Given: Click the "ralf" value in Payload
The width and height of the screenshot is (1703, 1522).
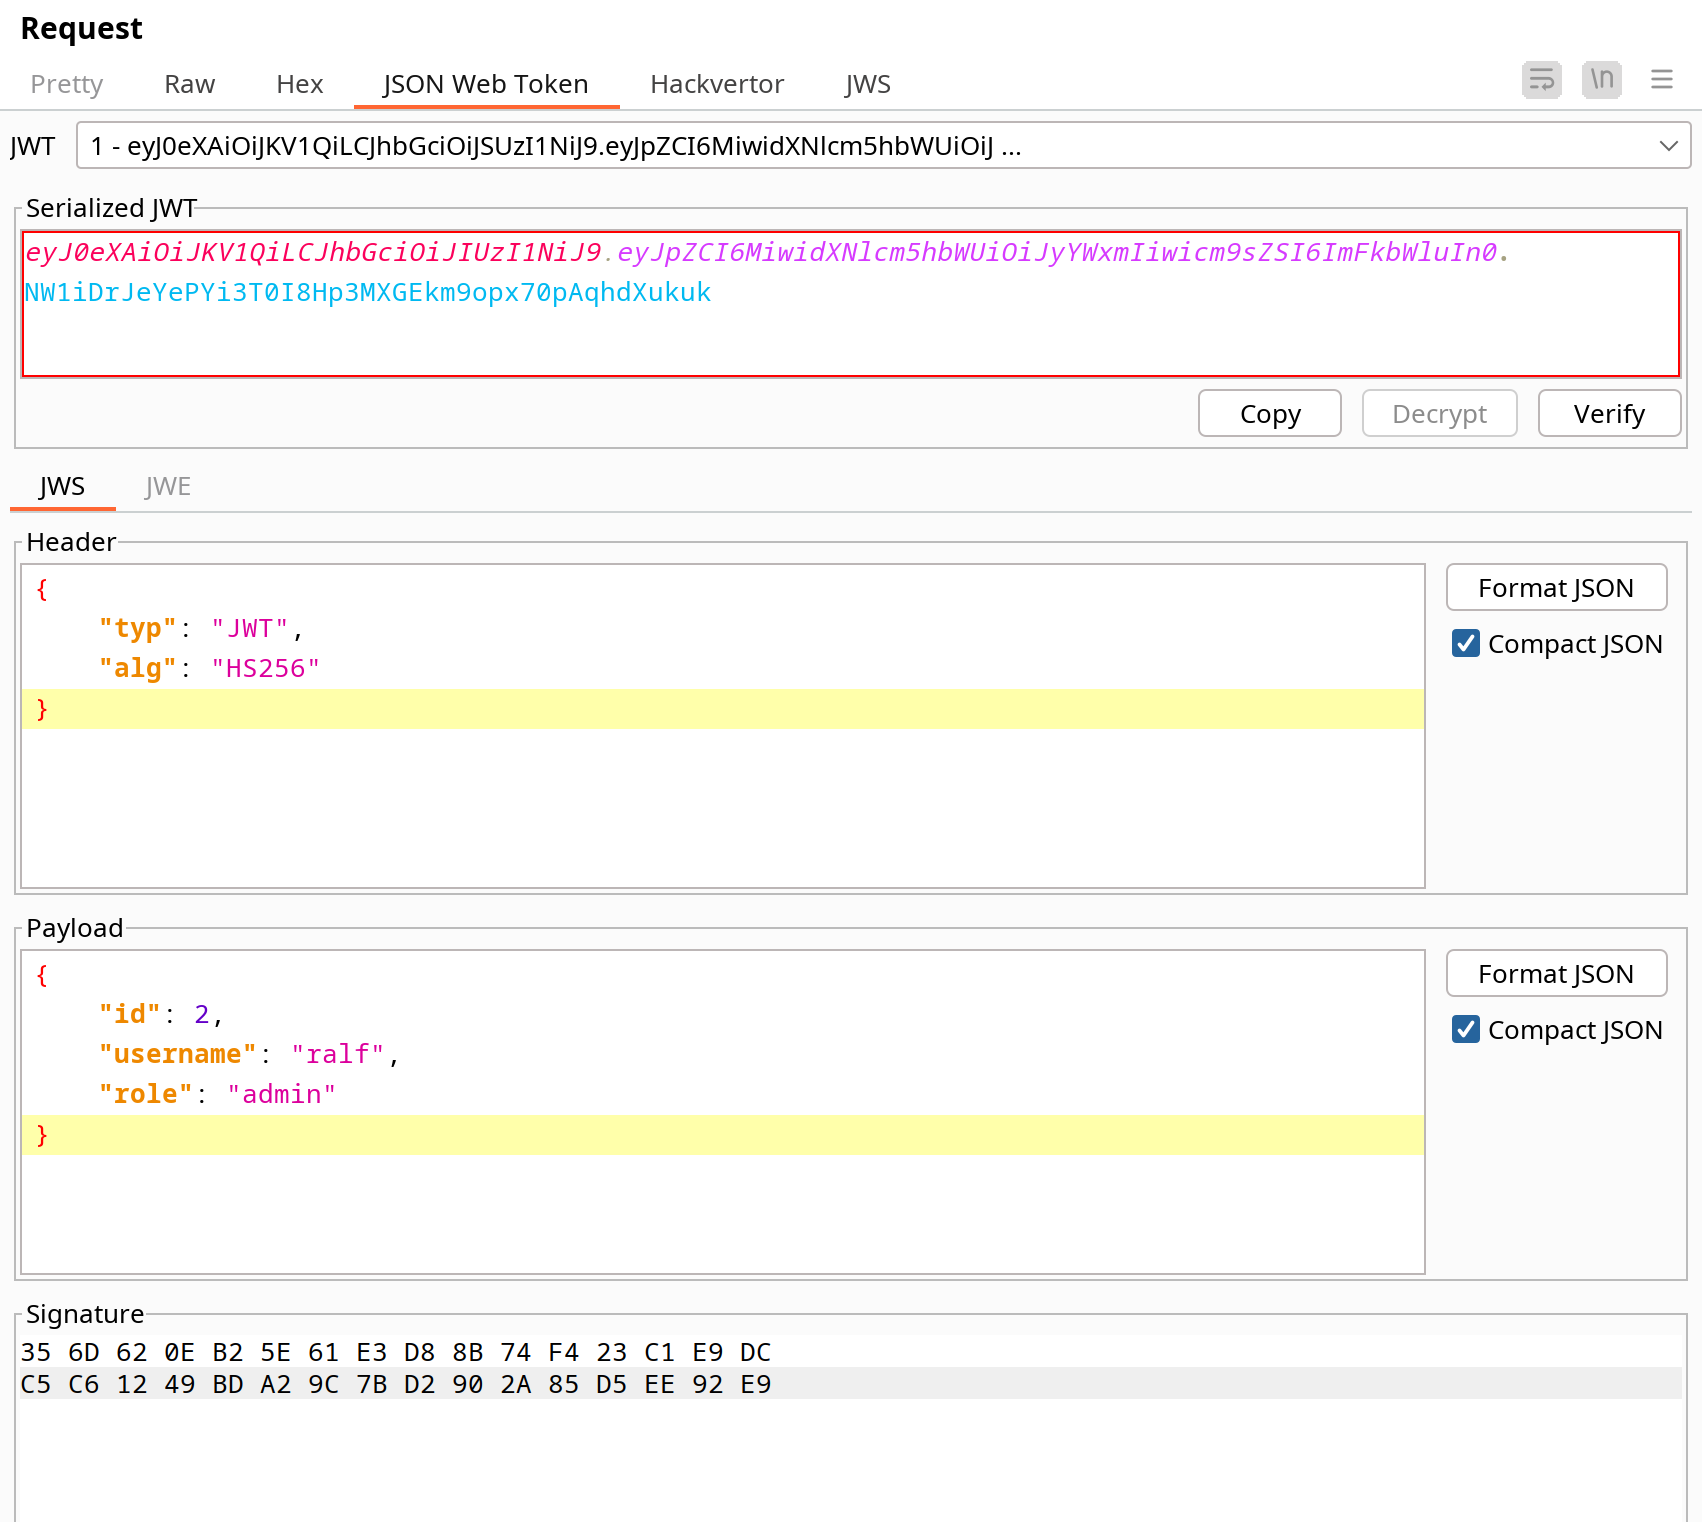Looking at the screenshot, I should [338, 1054].
